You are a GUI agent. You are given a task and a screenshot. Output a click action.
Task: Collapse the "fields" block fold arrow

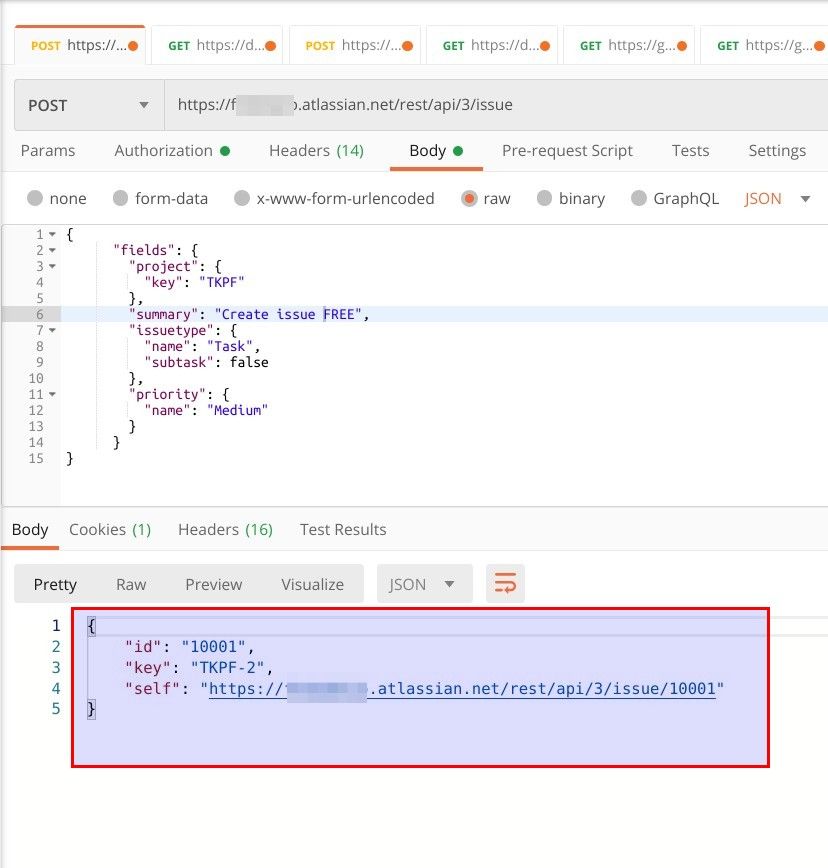click(52, 250)
